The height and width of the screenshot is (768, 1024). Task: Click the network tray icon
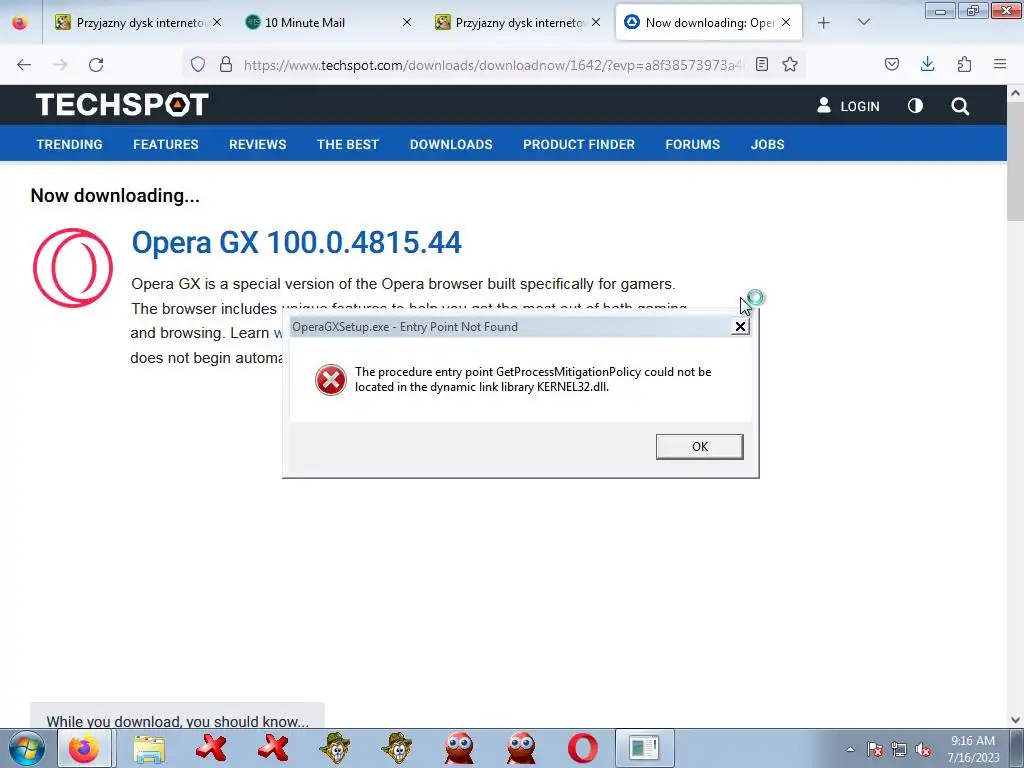click(x=899, y=749)
